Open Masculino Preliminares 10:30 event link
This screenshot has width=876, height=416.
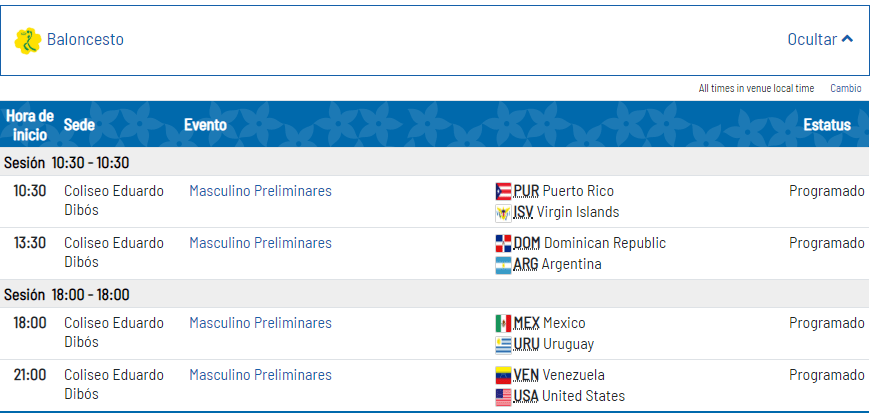260,191
